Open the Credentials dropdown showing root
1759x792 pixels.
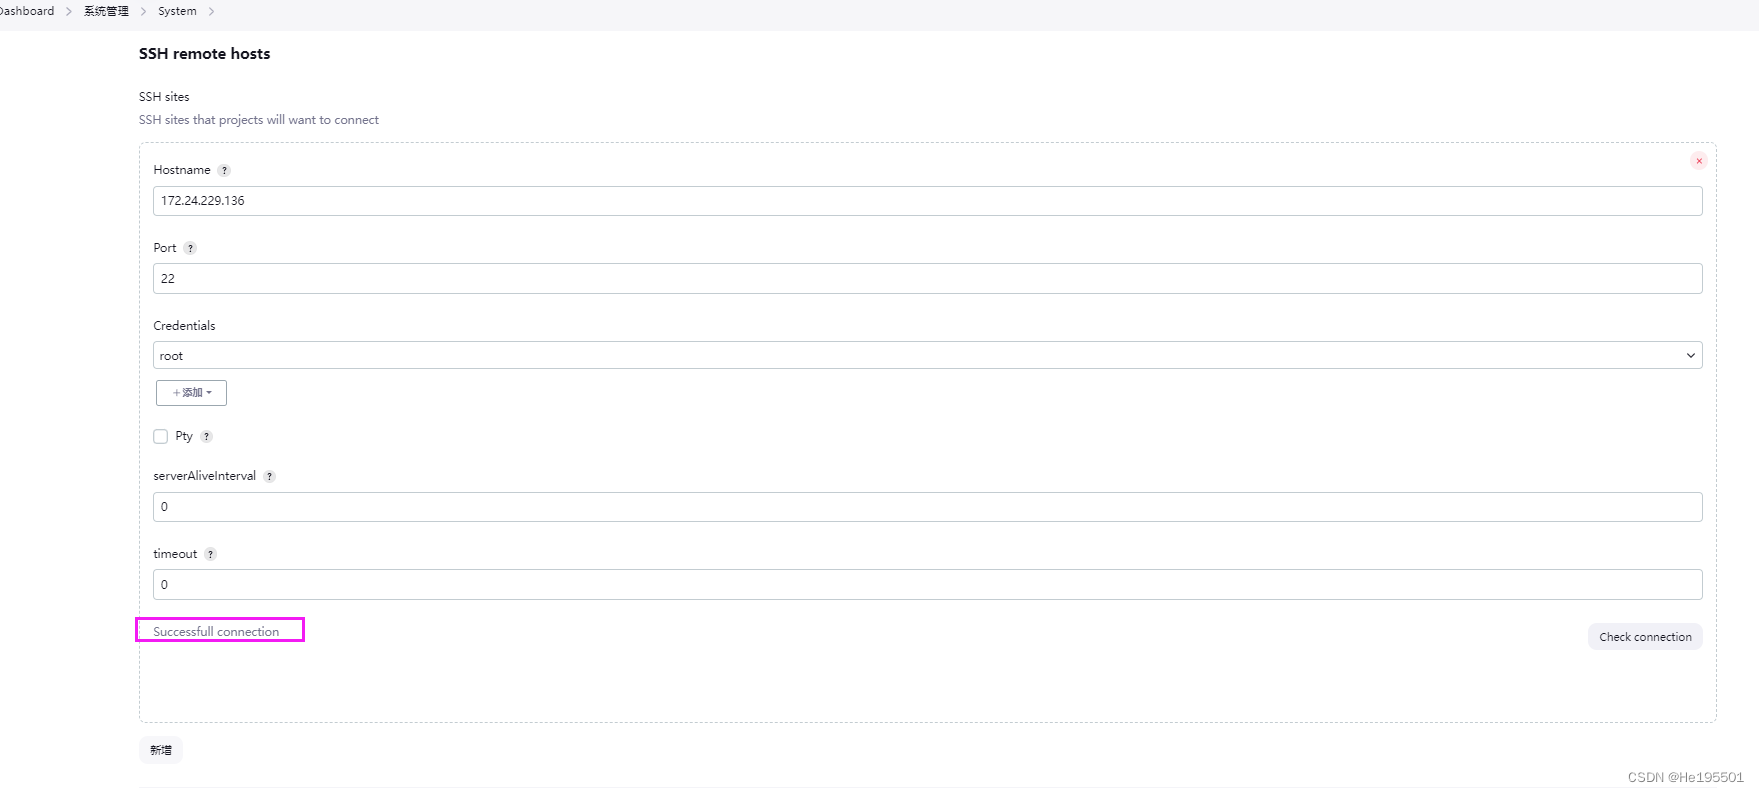[927, 356]
